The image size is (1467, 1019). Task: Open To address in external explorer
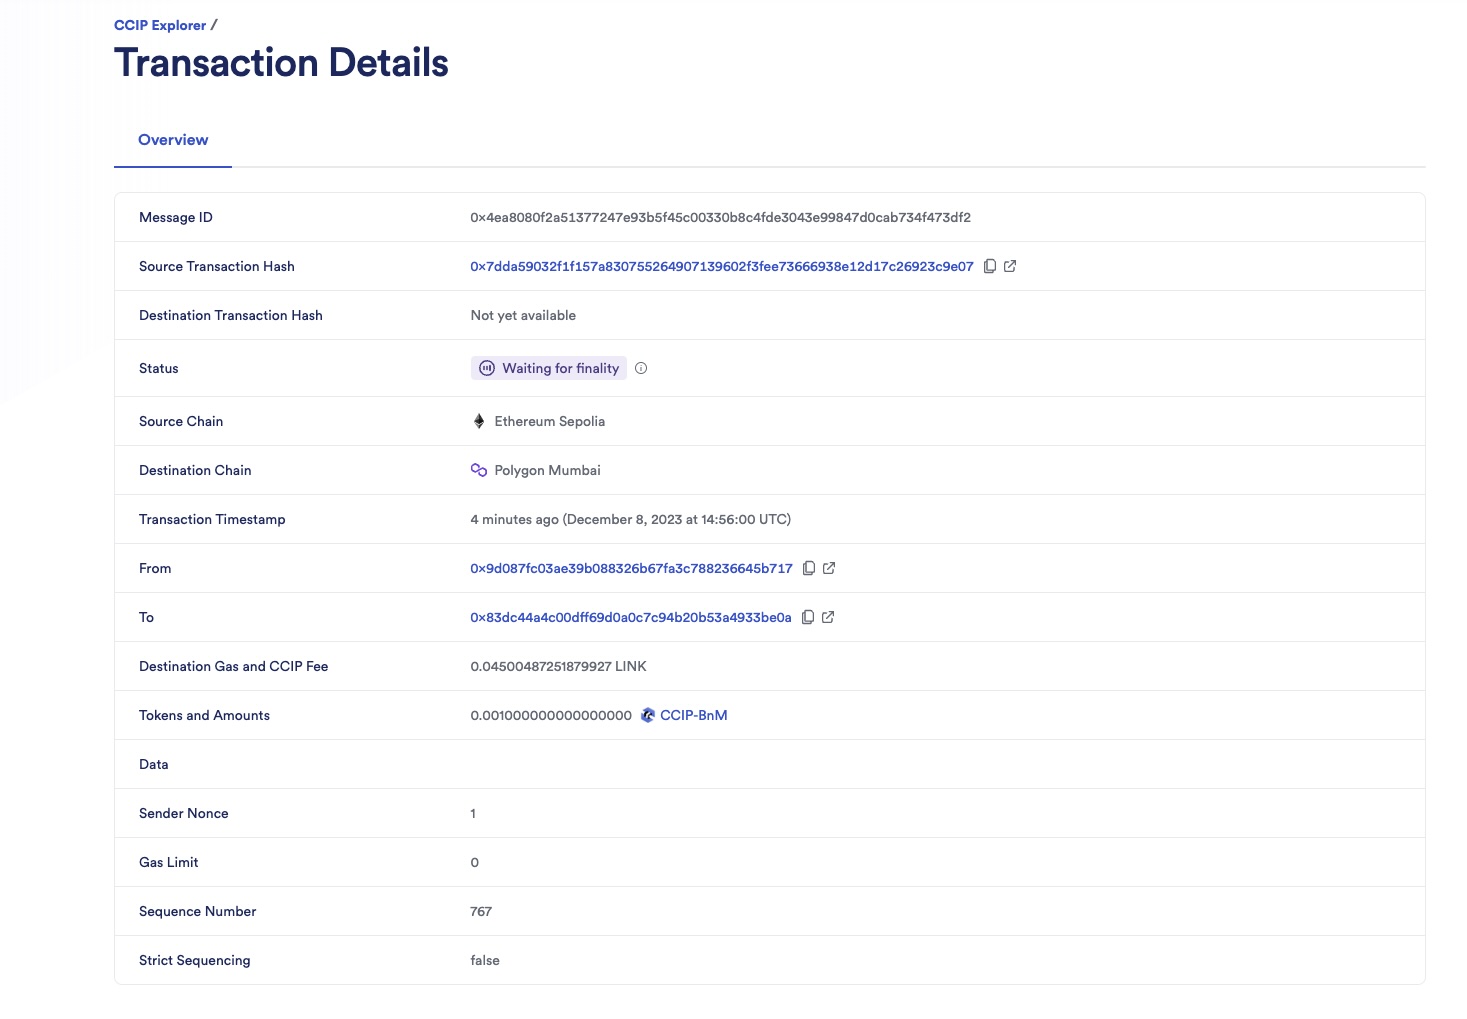(828, 617)
